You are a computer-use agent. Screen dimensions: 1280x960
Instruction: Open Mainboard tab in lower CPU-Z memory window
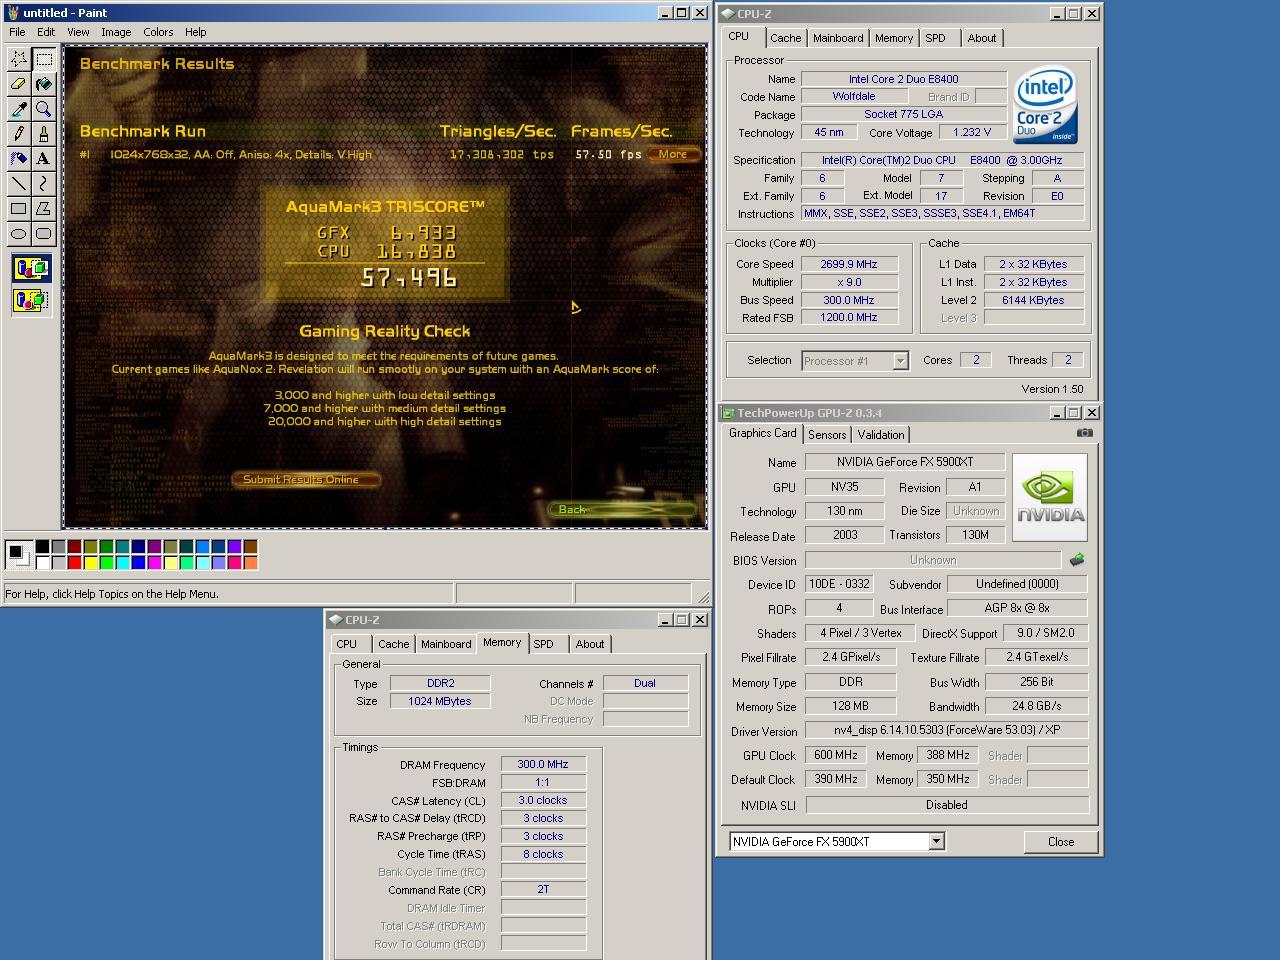pyautogui.click(x=446, y=644)
